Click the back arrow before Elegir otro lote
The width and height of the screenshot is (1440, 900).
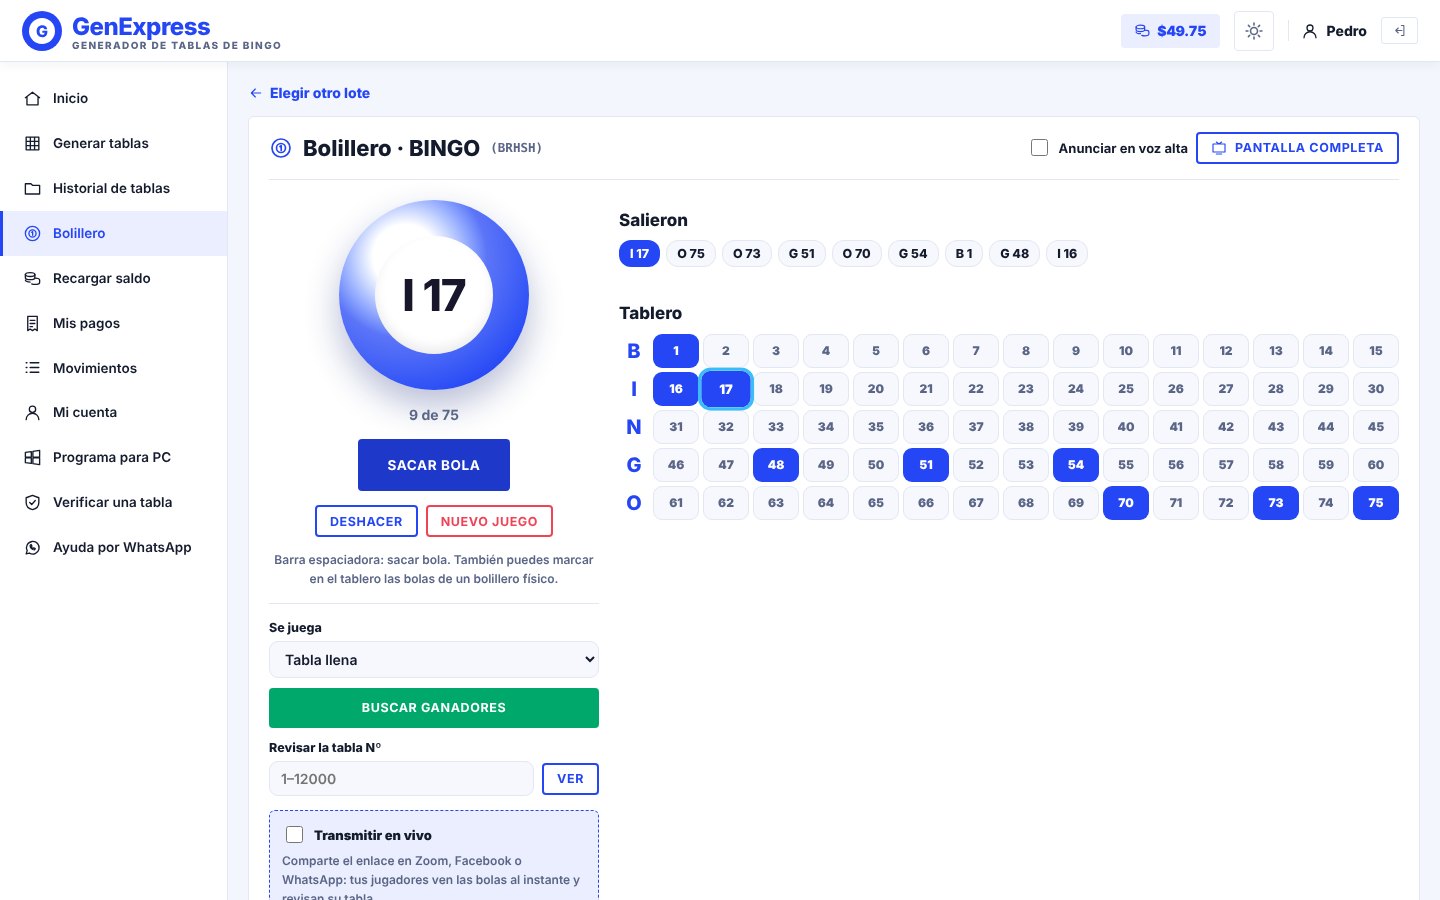click(x=255, y=93)
